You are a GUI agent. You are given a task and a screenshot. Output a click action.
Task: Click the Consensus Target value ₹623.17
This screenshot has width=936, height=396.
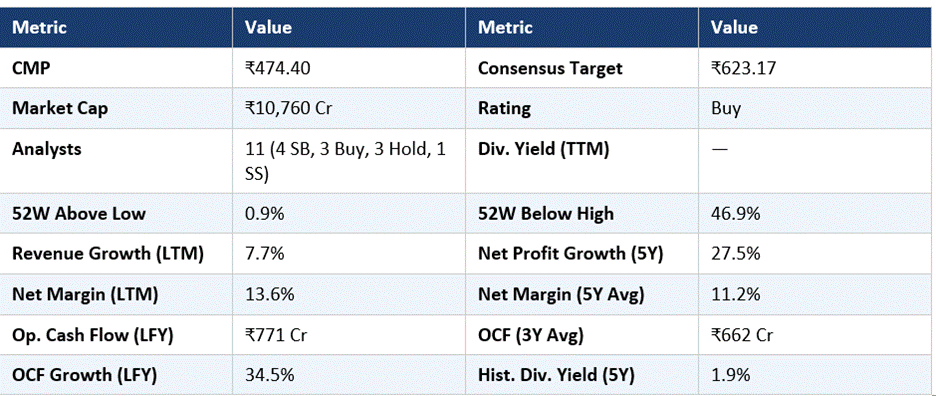click(x=743, y=68)
